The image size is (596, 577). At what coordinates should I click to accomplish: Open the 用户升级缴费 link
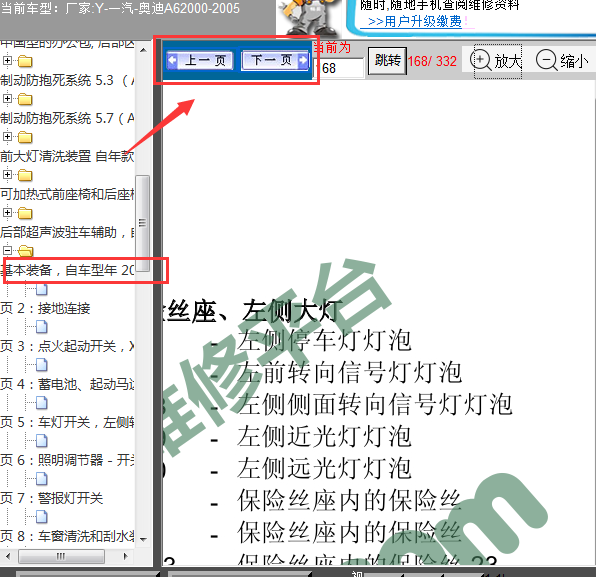click(415, 21)
